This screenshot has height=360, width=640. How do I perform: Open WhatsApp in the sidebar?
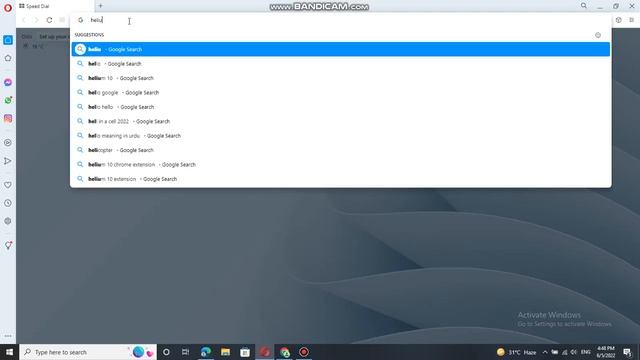[8, 100]
